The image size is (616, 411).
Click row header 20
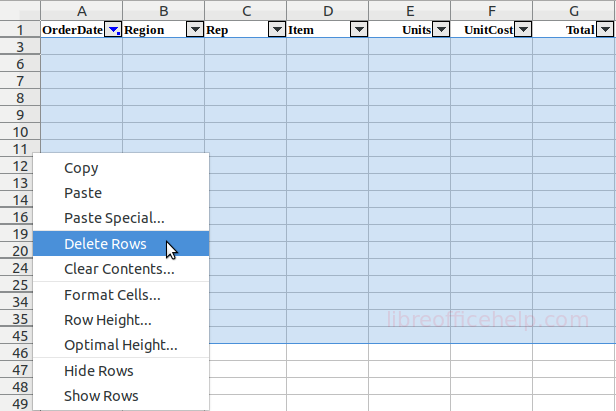tap(16, 251)
